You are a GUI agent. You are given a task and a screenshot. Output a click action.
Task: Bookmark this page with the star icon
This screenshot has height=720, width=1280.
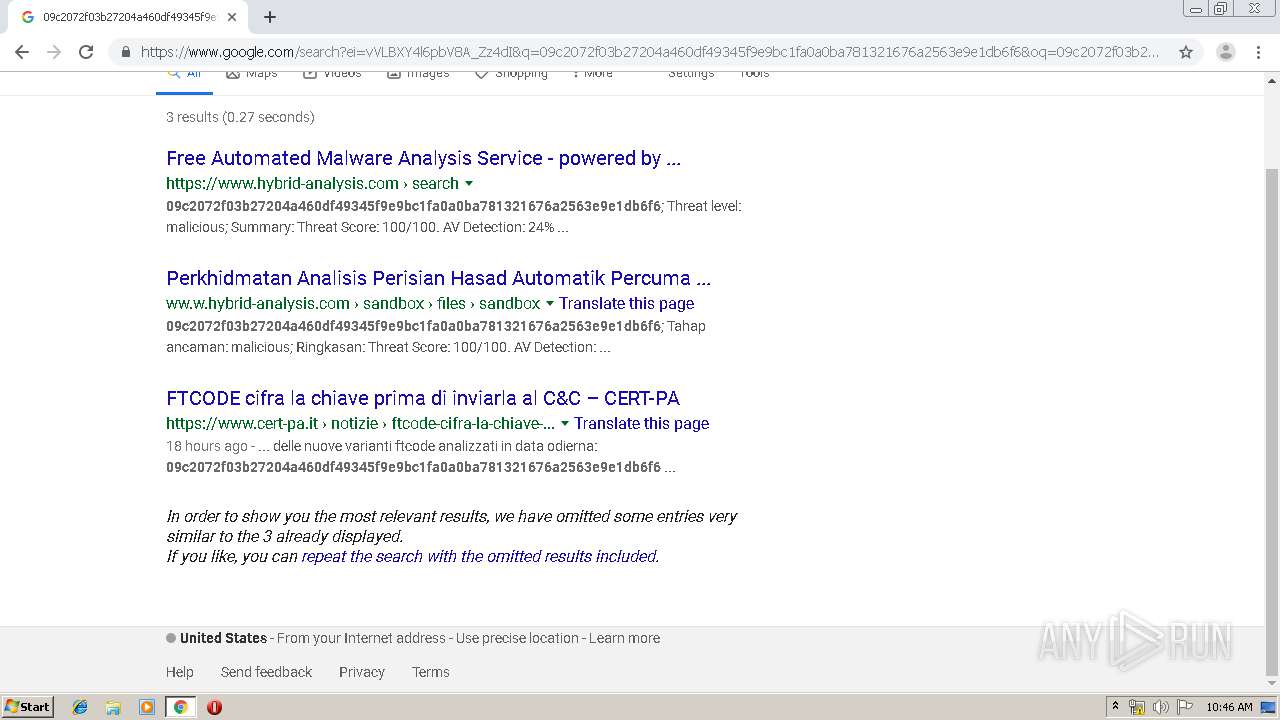(x=1186, y=52)
